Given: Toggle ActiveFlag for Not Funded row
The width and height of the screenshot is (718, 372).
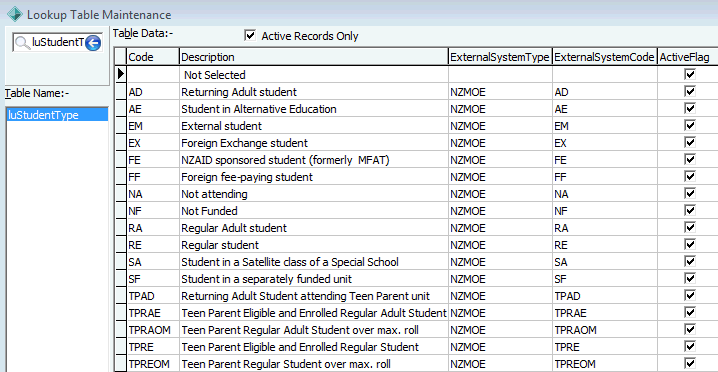Looking at the screenshot, I should (690, 211).
